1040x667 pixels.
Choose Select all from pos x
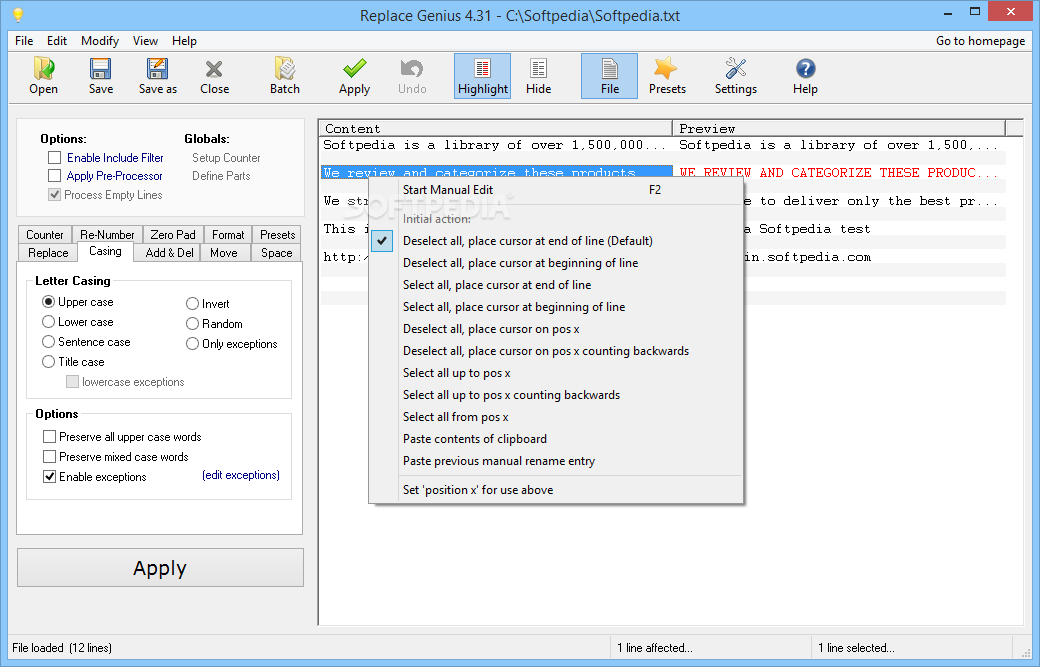[x=556, y=416]
